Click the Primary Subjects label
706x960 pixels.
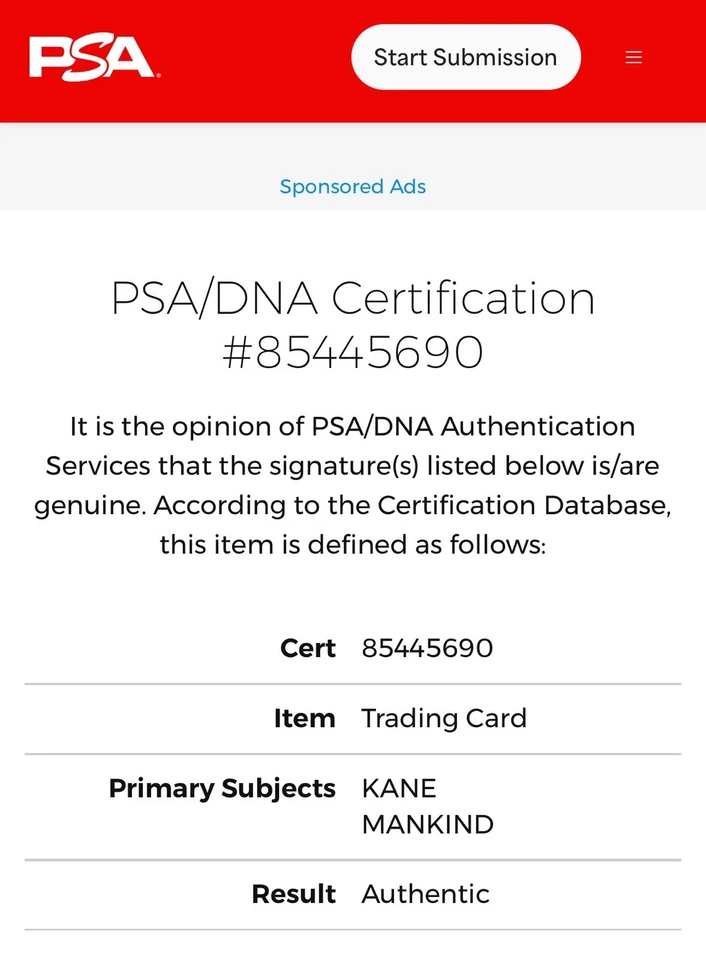pos(222,788)
